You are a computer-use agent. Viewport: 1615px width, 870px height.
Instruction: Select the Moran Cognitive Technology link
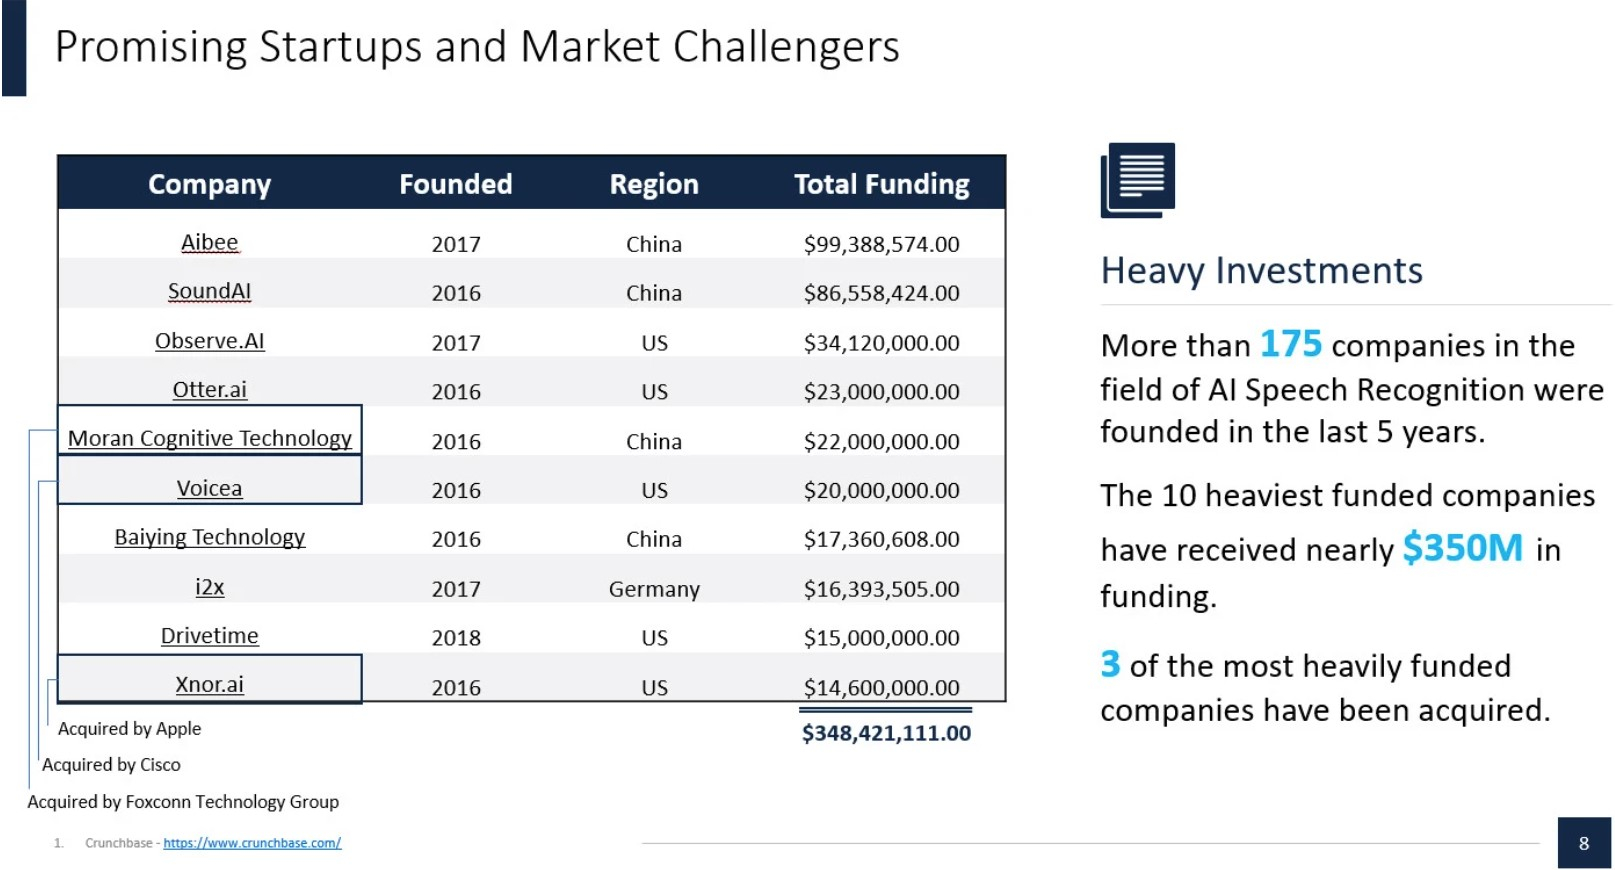[210, 439]
